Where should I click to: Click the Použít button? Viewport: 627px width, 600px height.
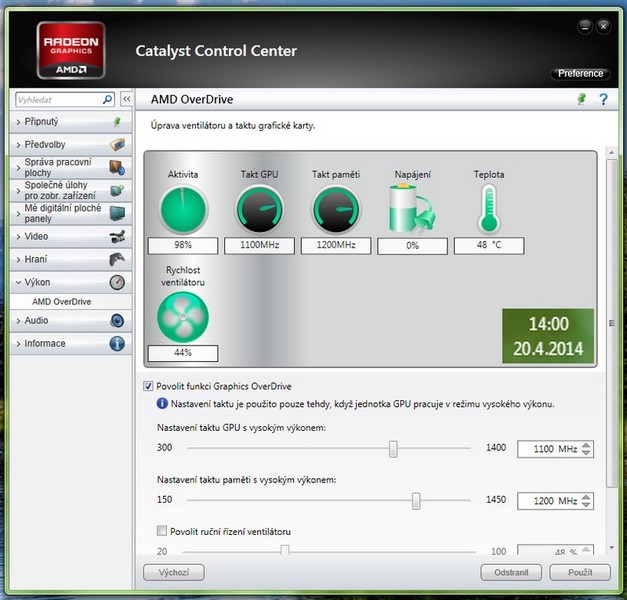point(580,573)
